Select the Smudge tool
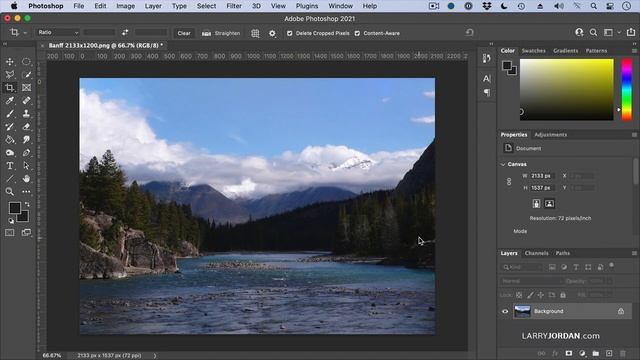This screenshot has height=360, width=640. (x=26, y=140)
